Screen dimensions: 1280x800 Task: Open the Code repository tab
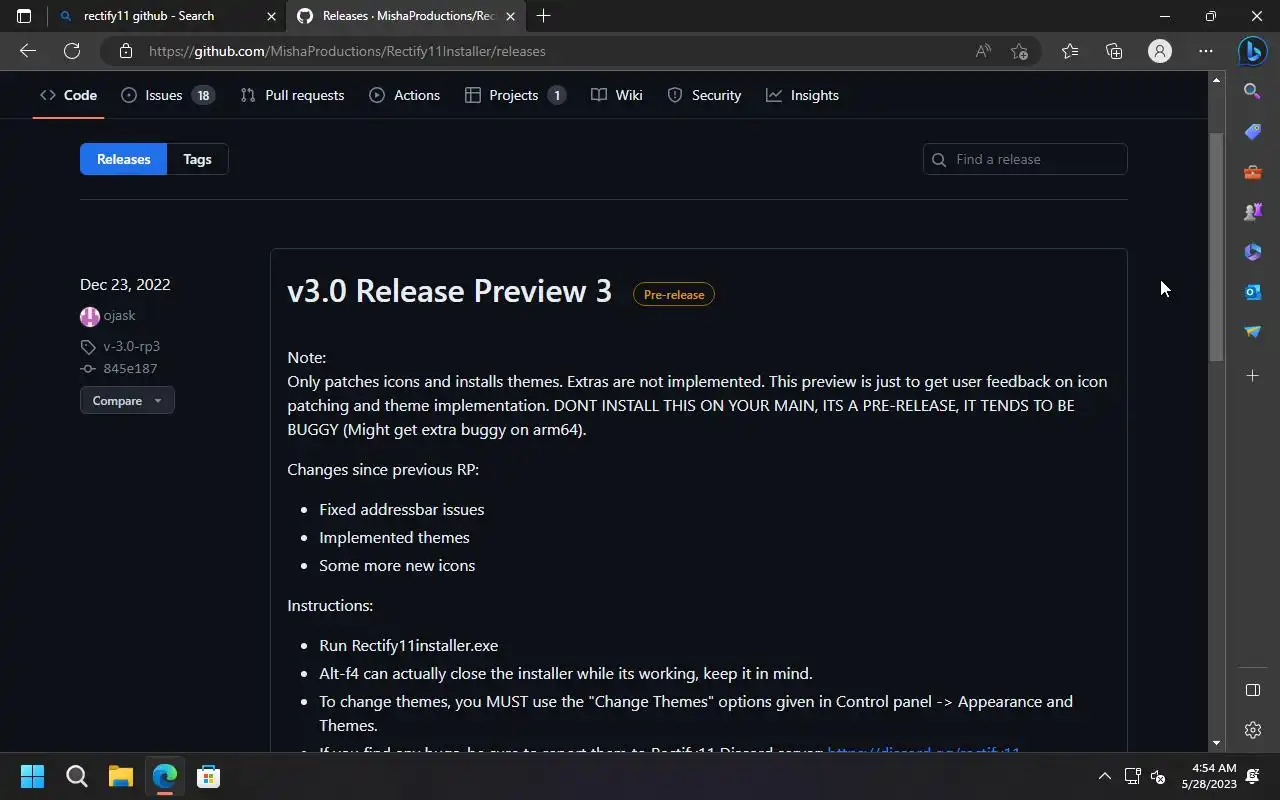pos(68,95)
